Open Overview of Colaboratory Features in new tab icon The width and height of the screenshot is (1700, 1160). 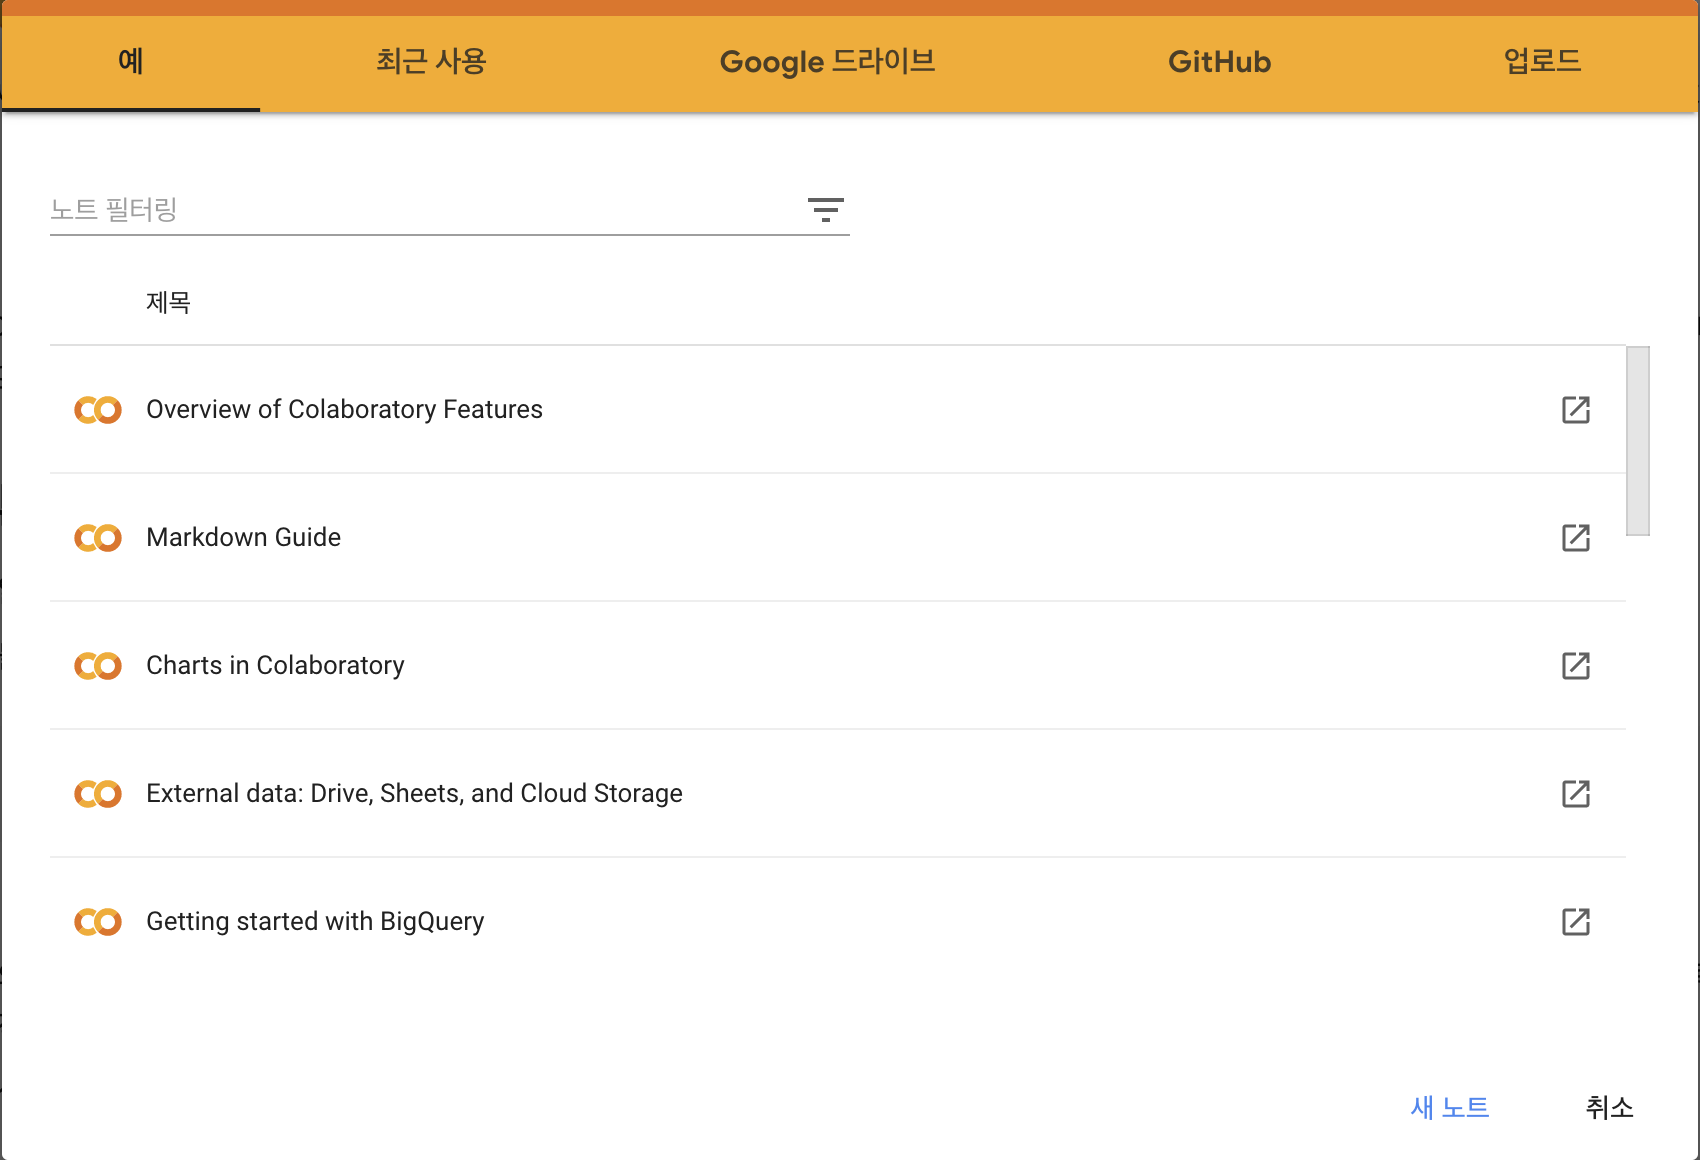pos(1576,409)
